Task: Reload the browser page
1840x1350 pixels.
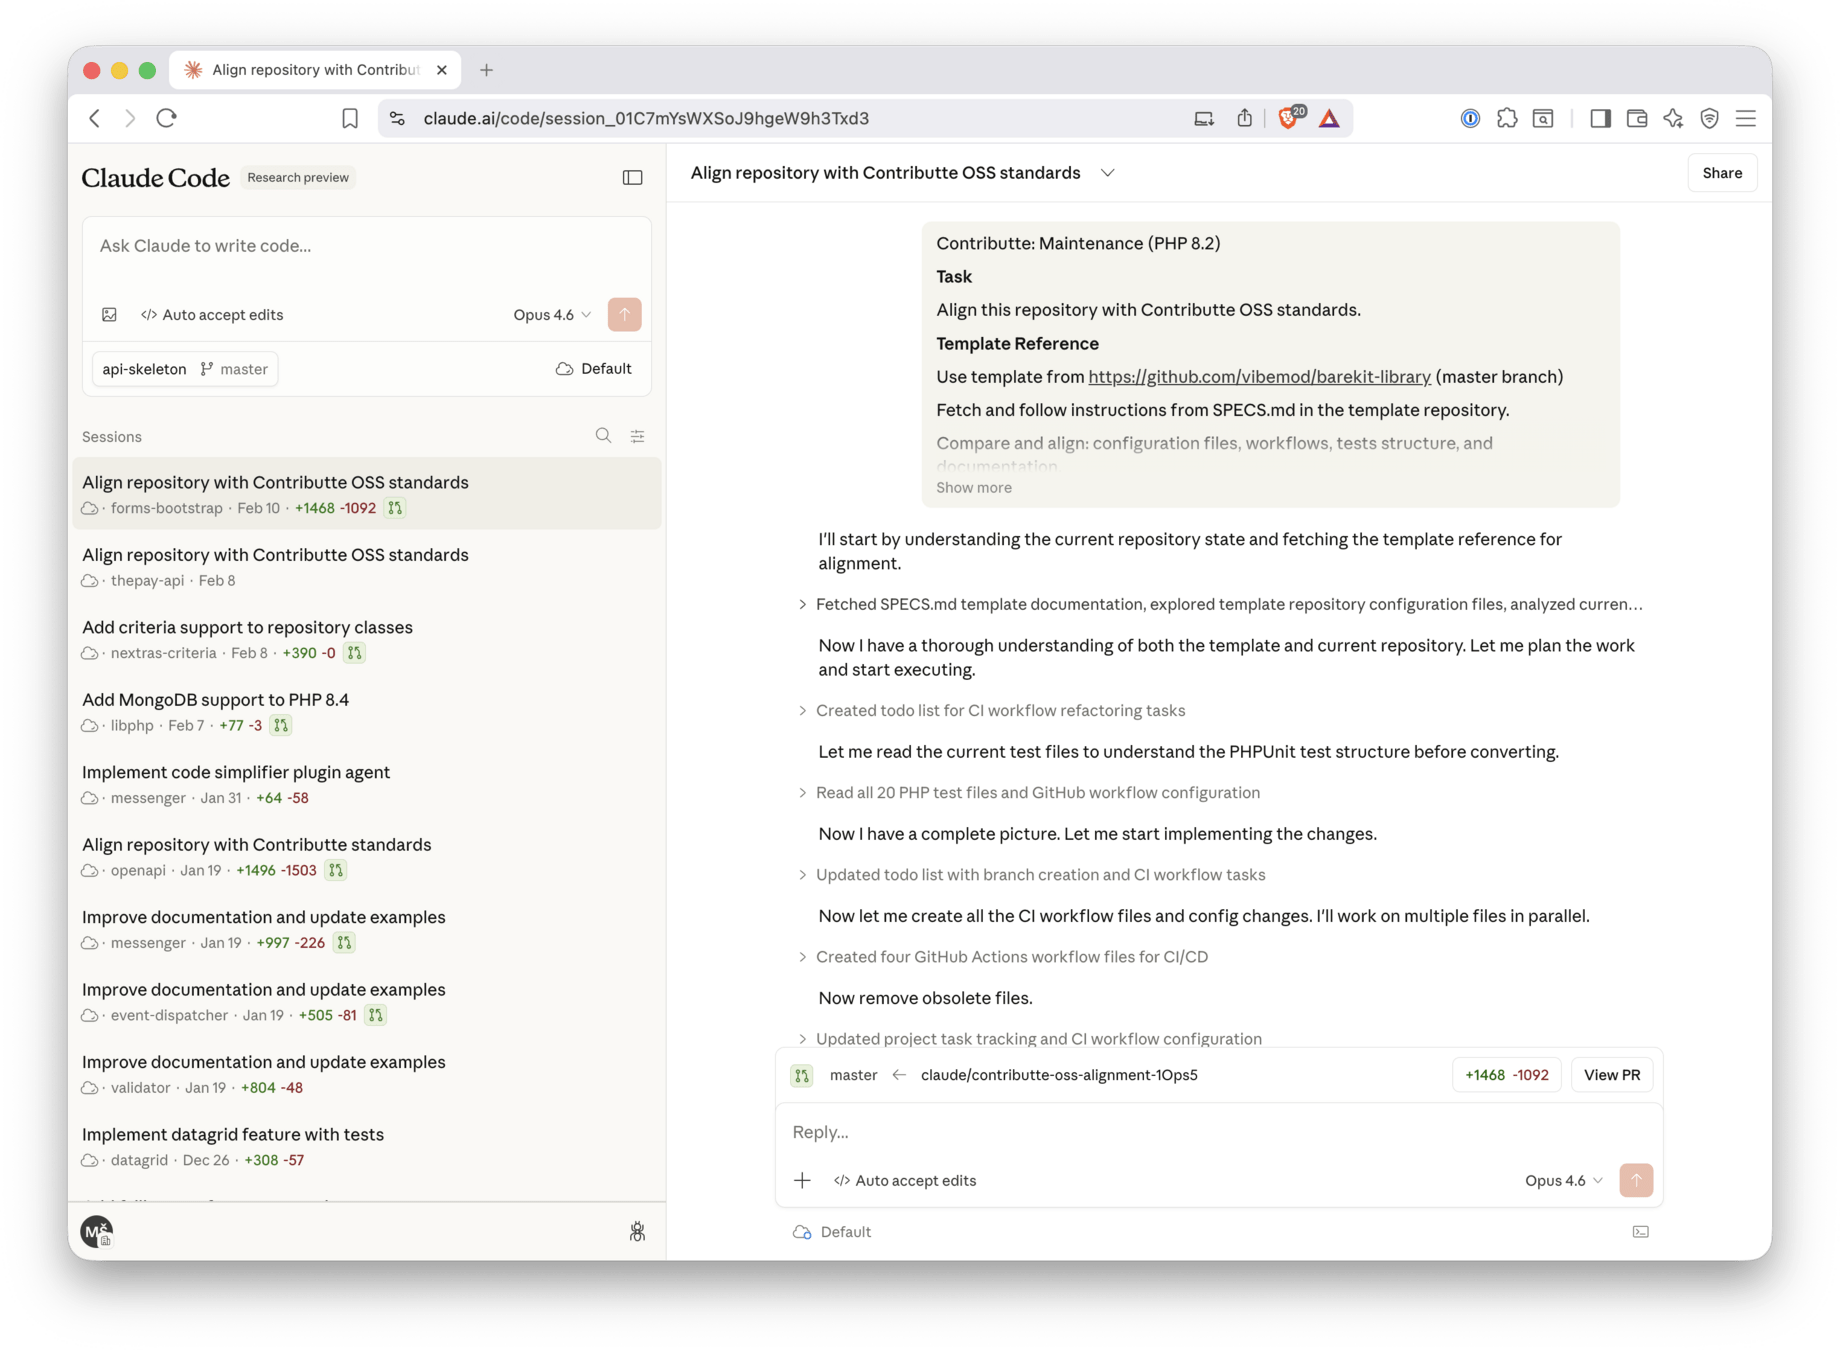Action: tap(167, 118)
